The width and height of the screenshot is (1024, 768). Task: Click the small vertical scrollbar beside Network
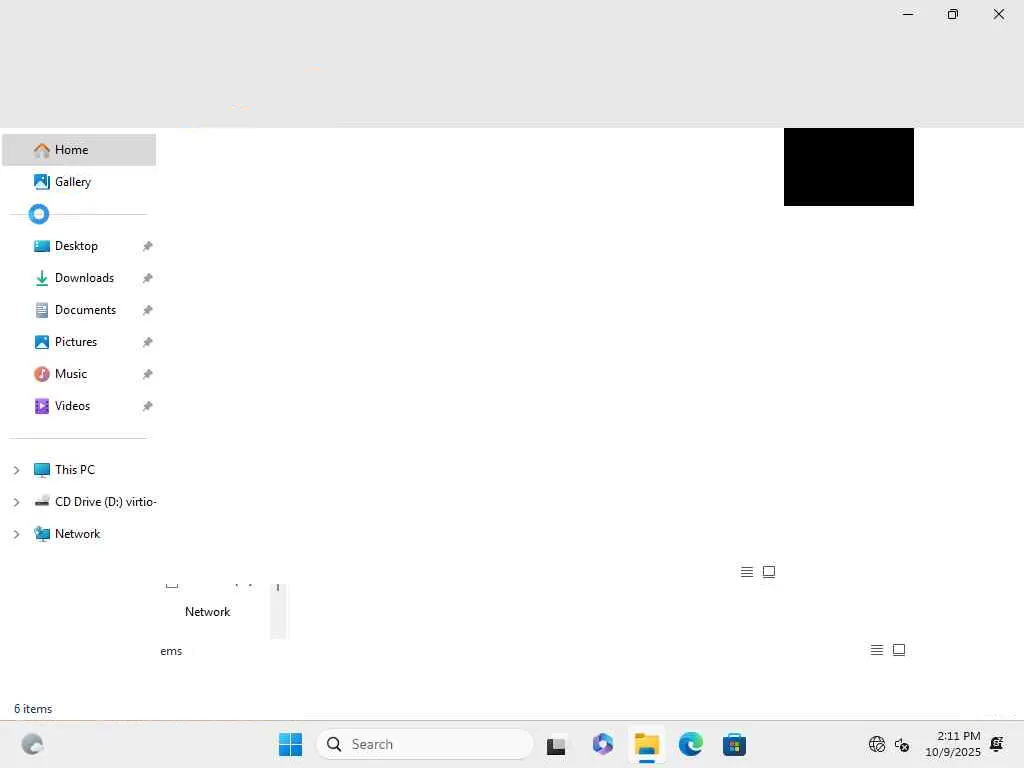278,611
